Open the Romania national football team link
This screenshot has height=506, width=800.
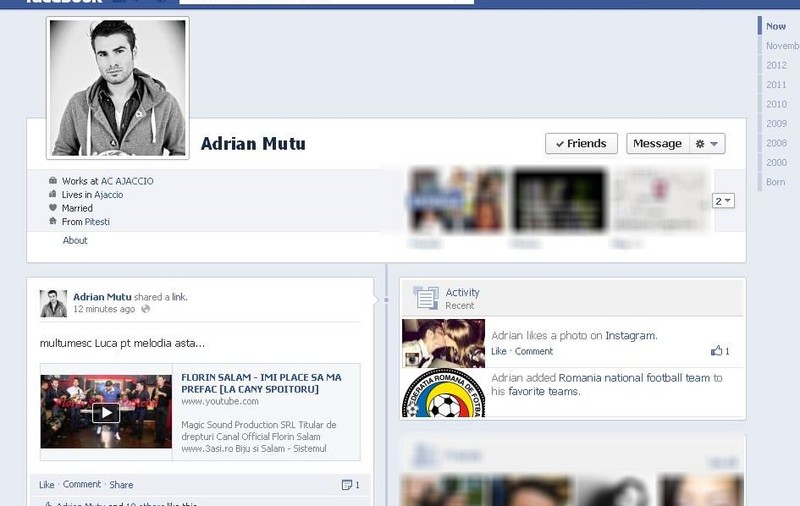[634, 378]
